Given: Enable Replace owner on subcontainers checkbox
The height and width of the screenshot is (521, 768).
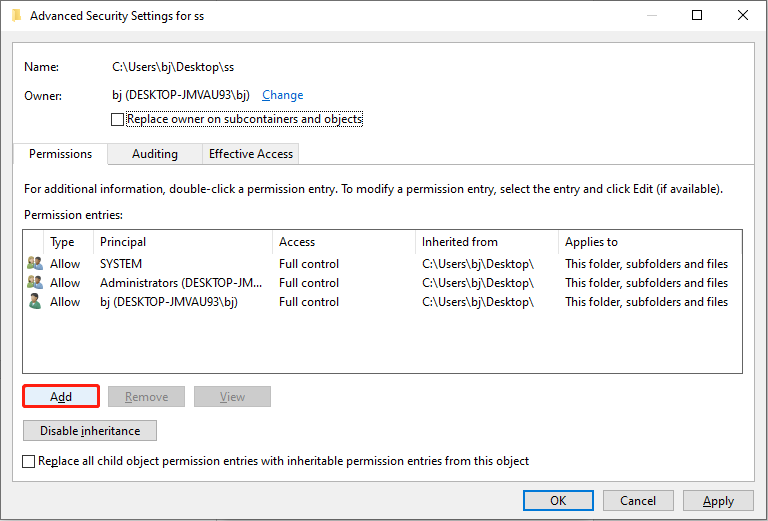Looking at the screenshot, I should [118, 119].
